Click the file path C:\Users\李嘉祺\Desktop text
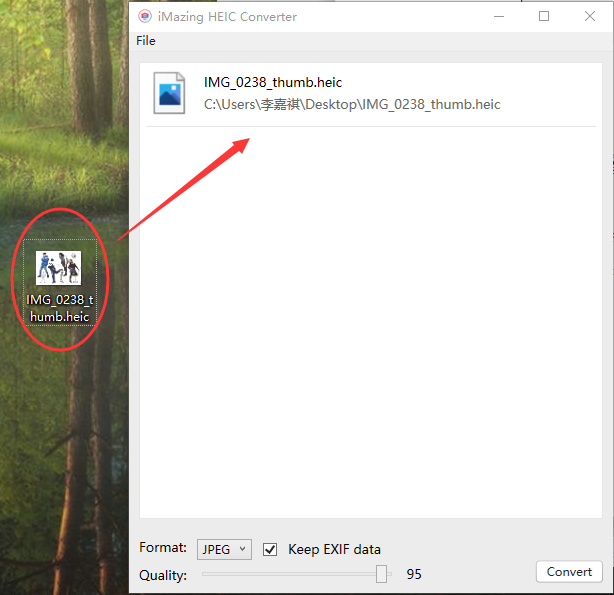 [x=352, y=105]
